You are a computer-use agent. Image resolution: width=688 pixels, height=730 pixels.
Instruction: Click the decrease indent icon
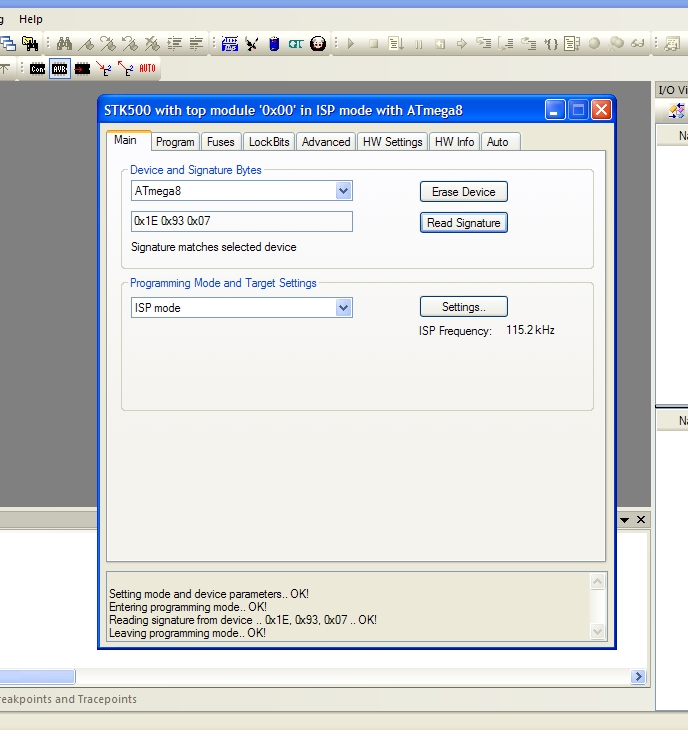click(196, 44)
